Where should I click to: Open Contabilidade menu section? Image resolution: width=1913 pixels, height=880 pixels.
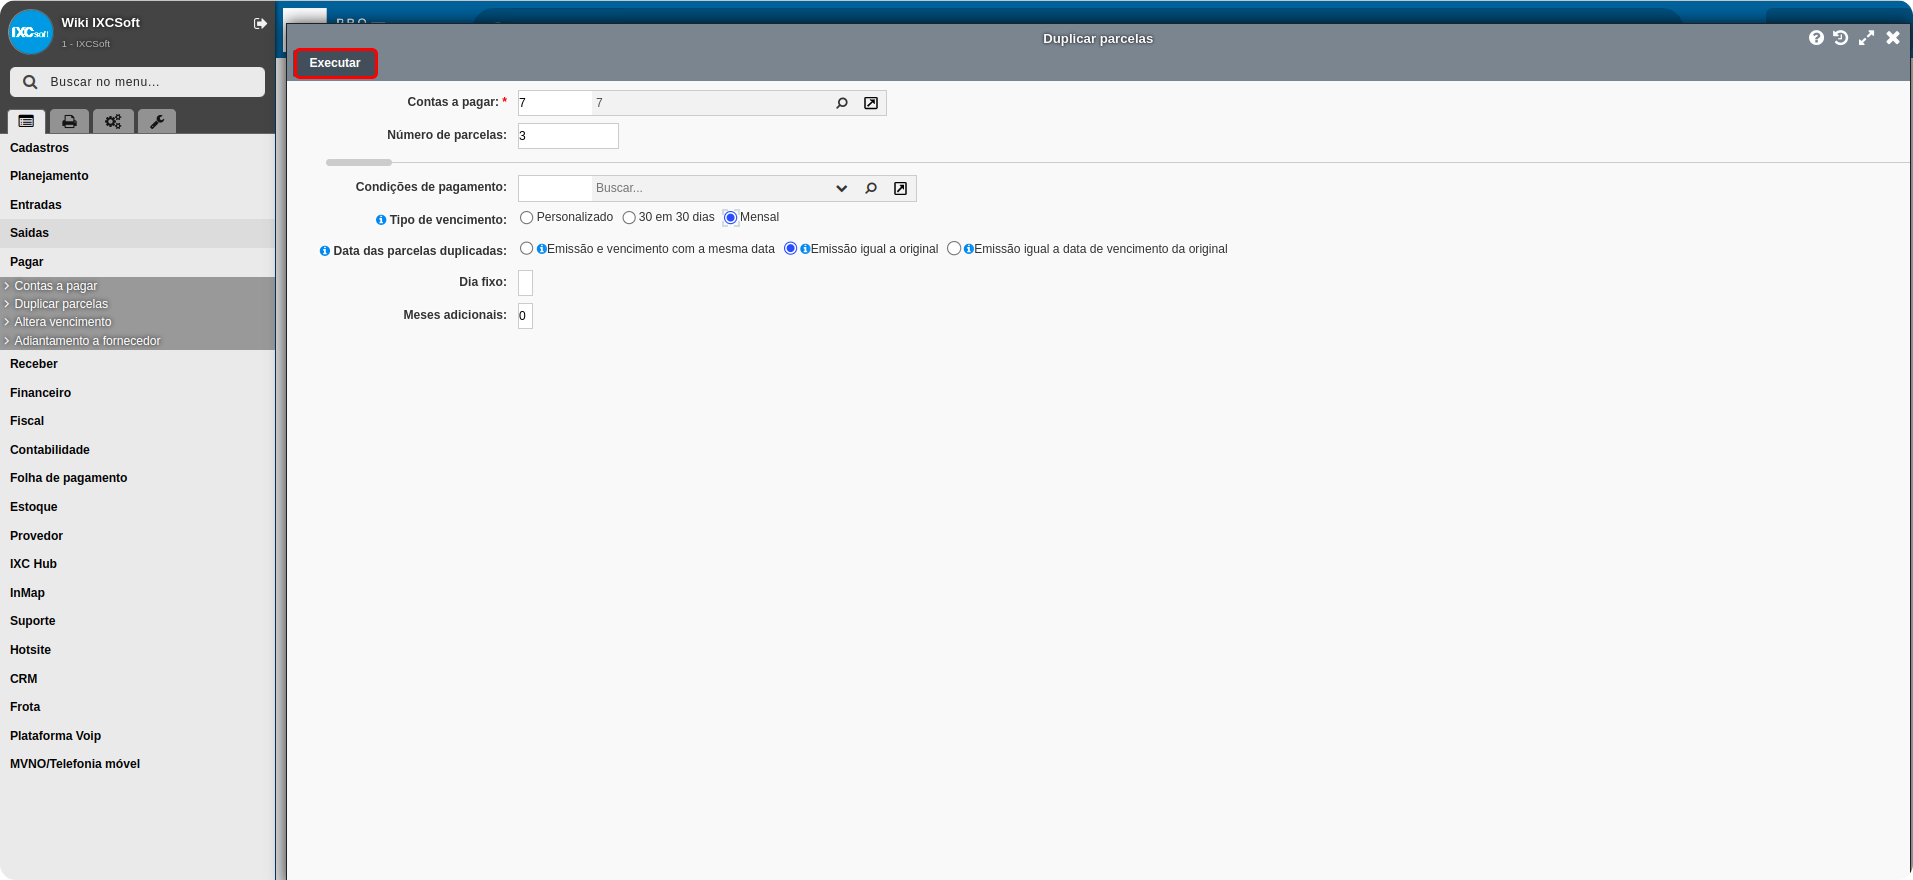click(137, 450)
